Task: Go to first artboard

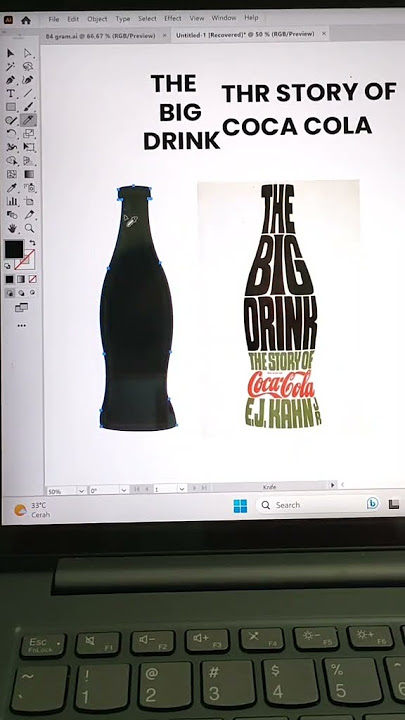Action: [137, 490]
